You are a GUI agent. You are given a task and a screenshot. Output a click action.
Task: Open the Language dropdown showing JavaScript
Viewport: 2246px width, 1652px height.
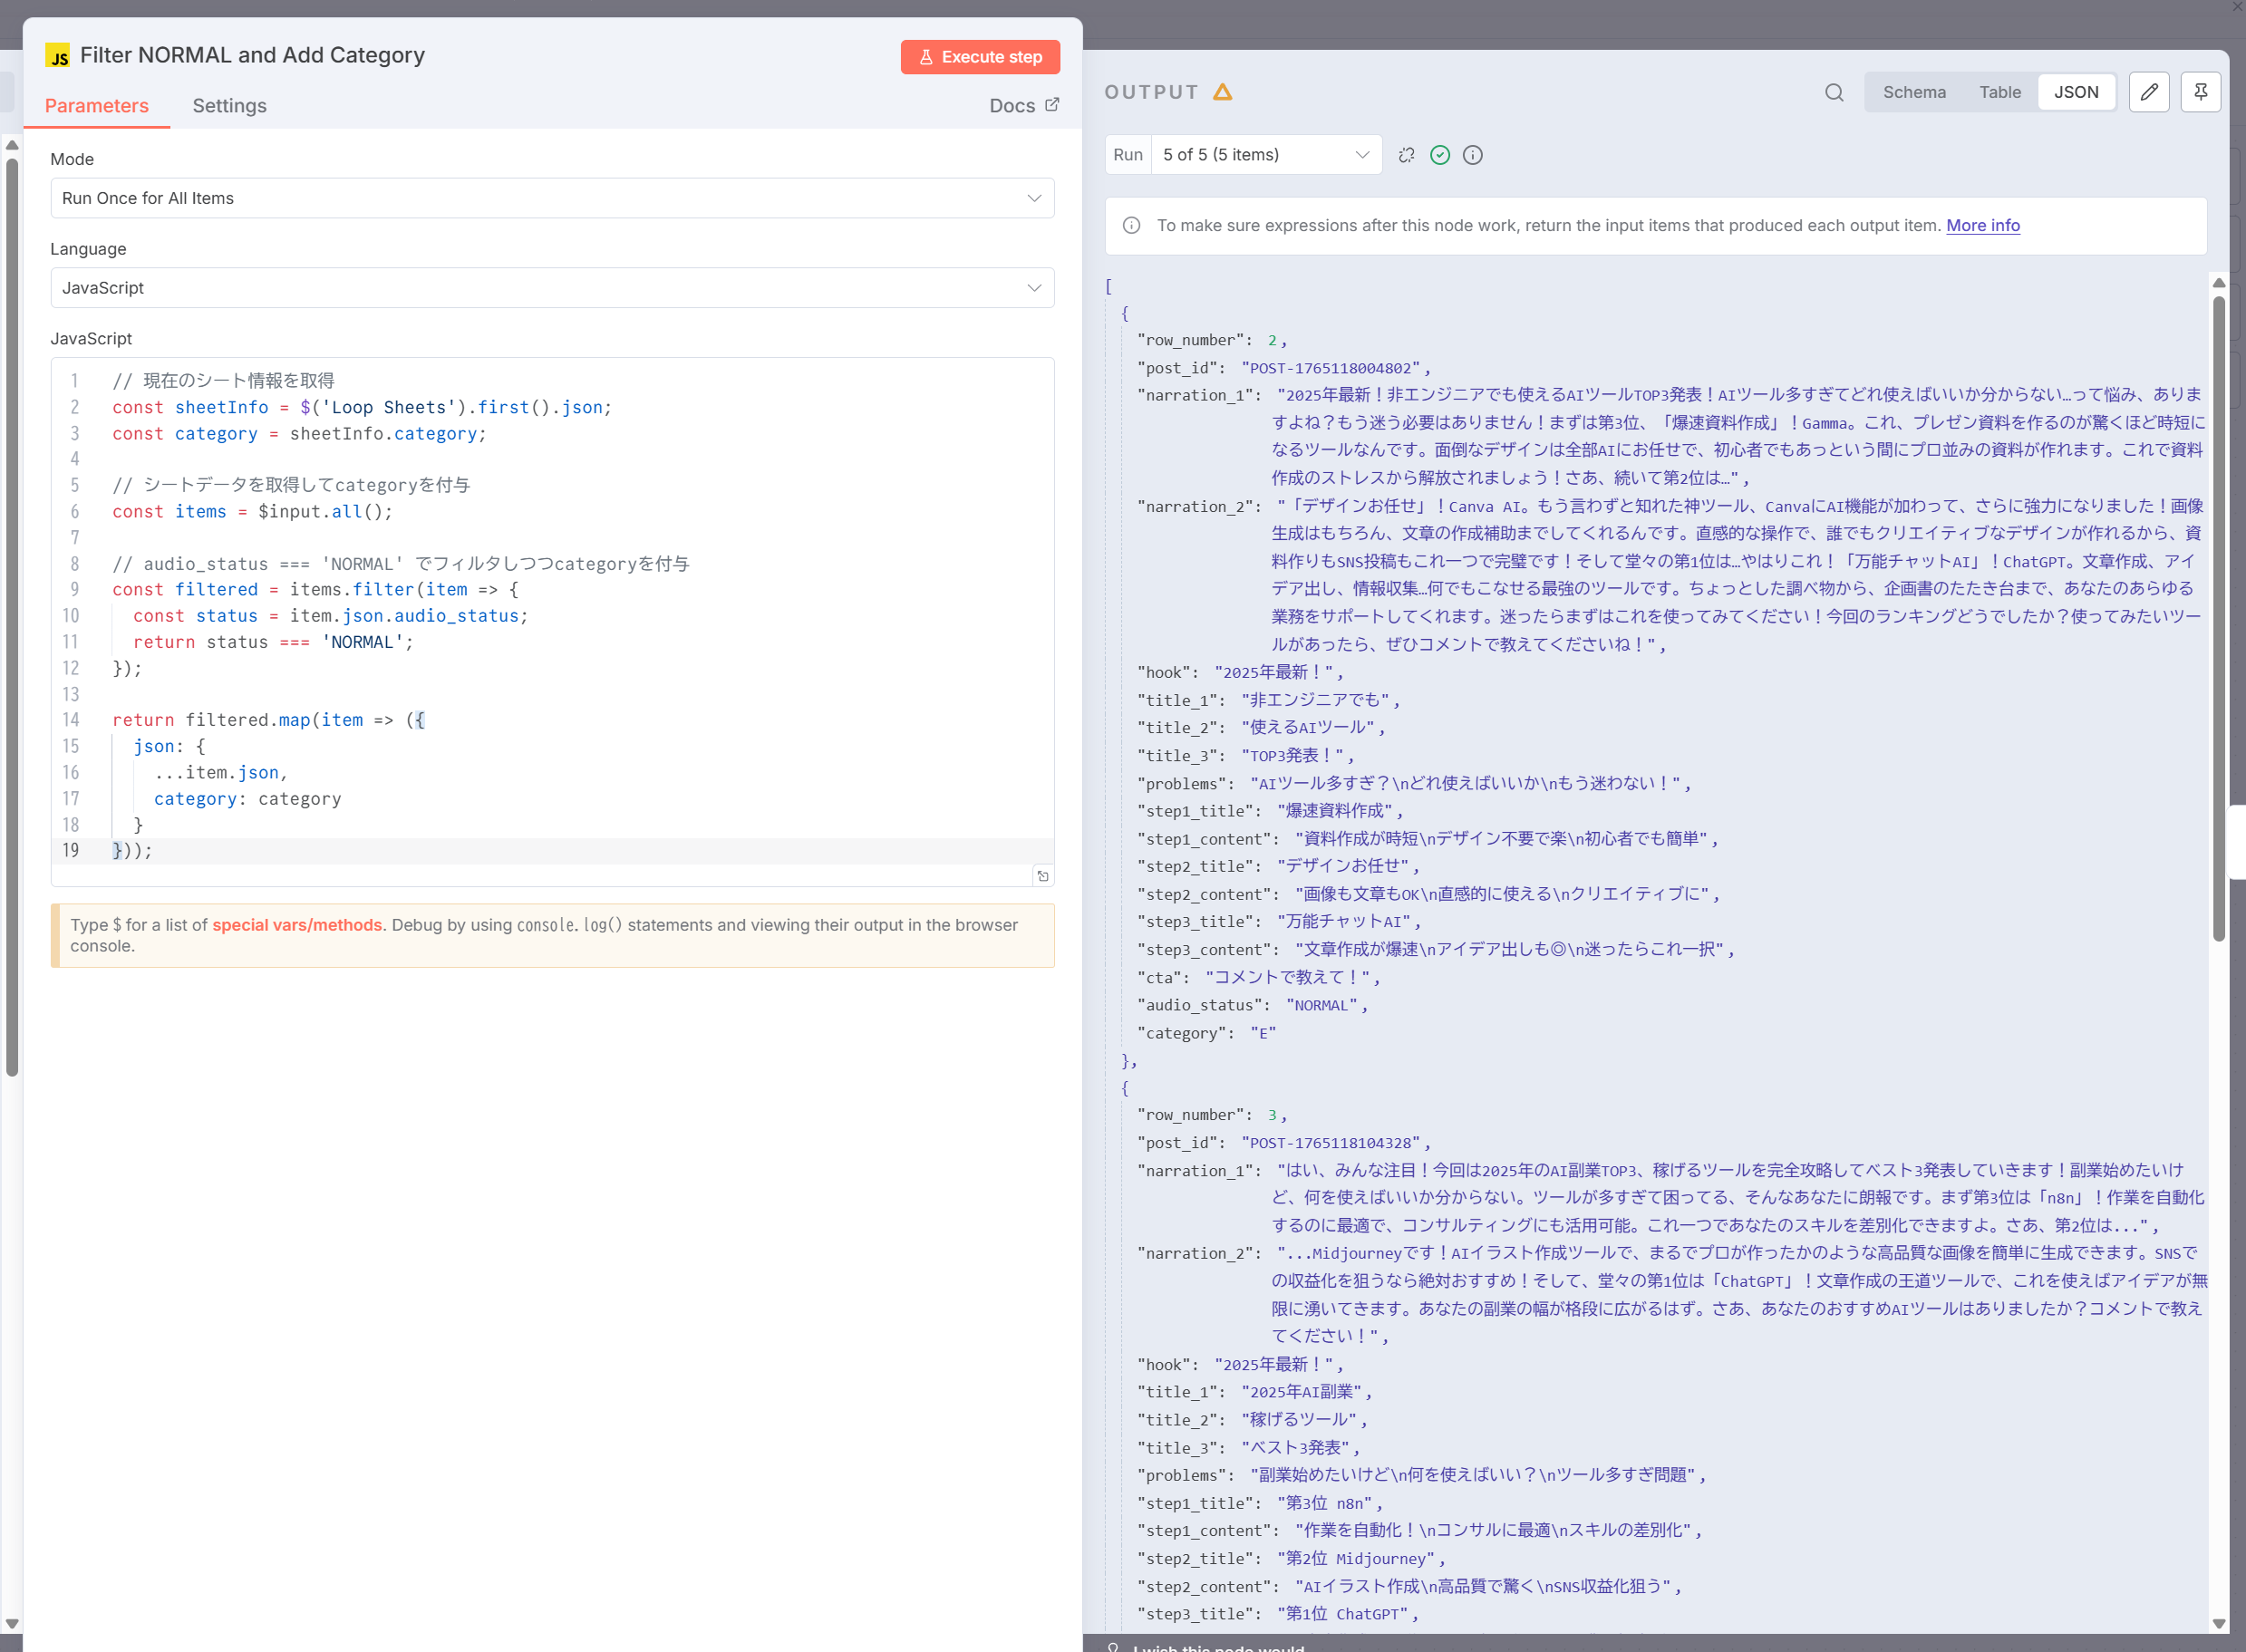pos(552,288)
